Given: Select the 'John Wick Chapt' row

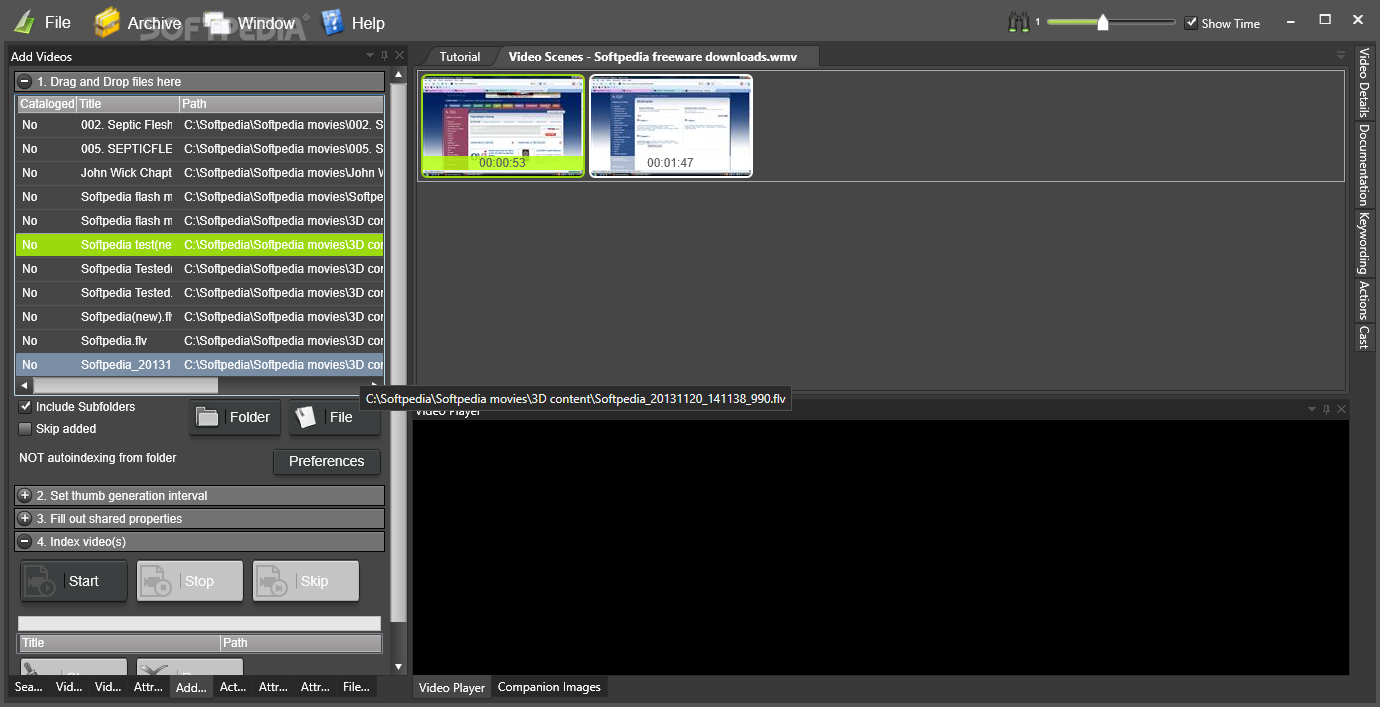Looking at the screenshot, I should pyautogui.click(x=200, y=173).
